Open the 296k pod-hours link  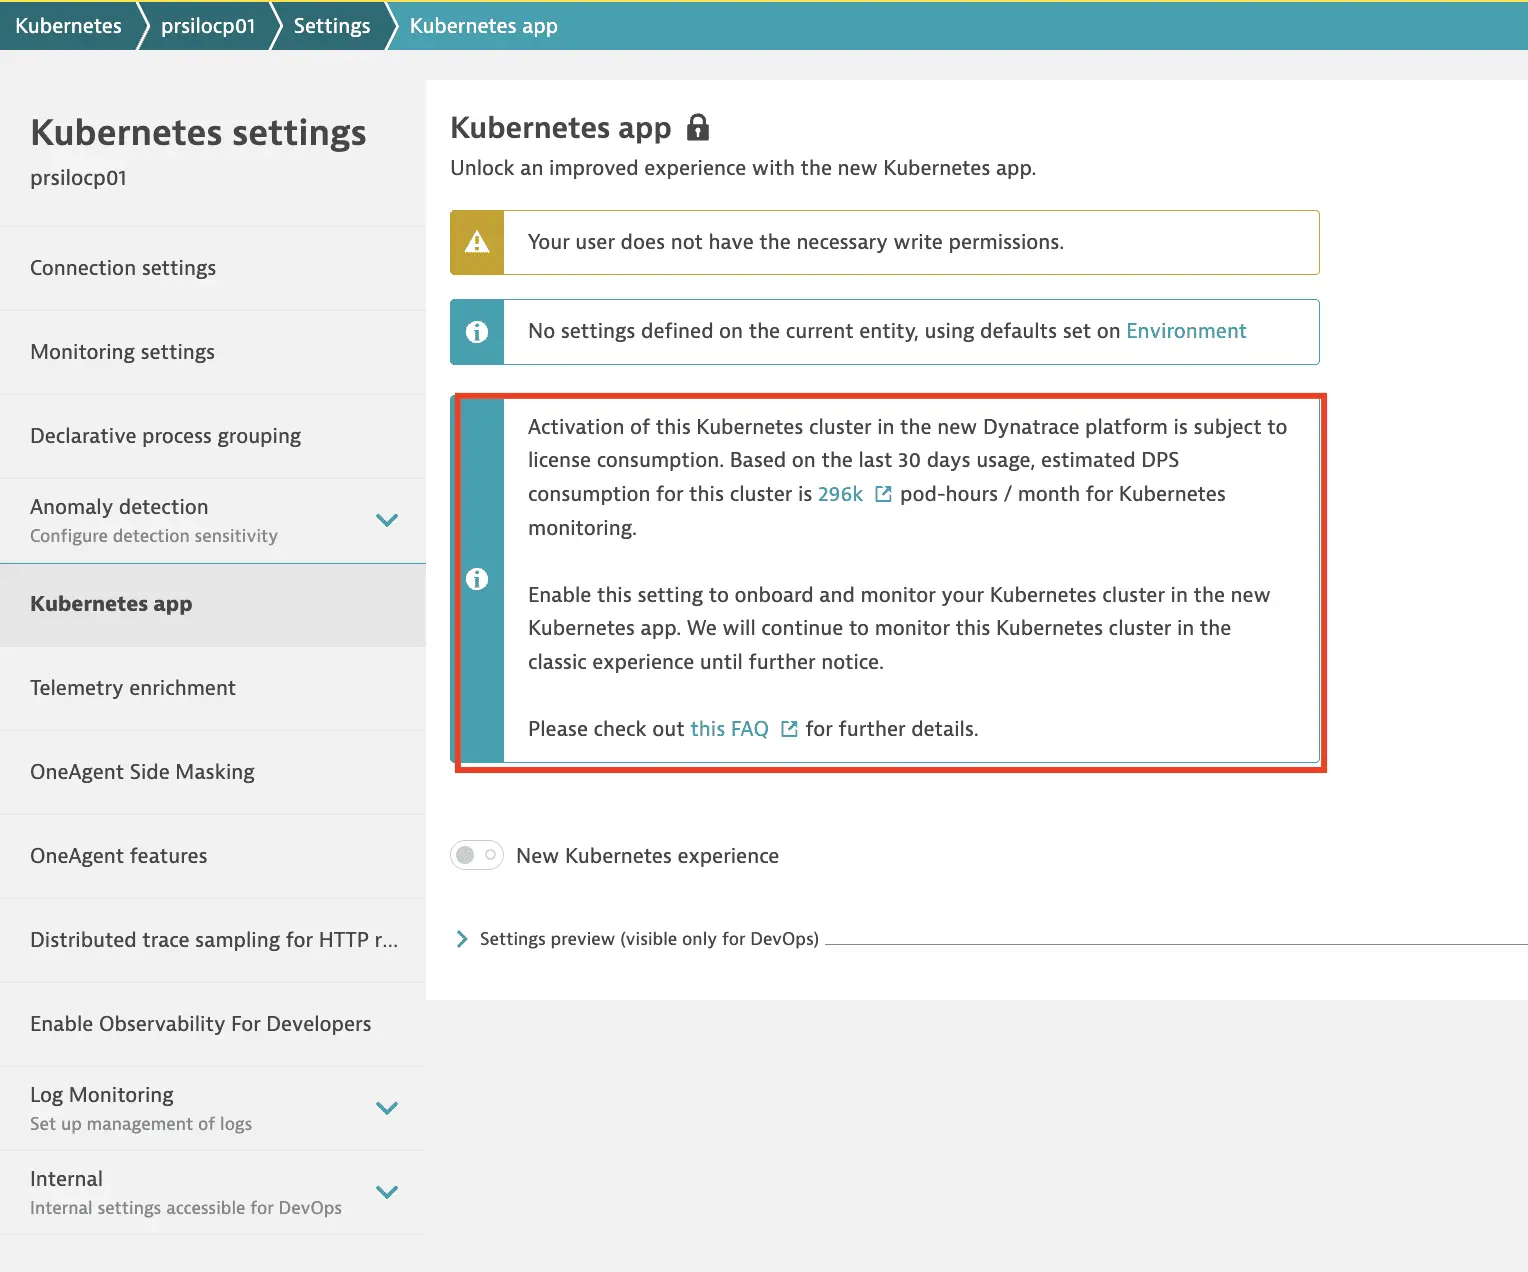(840, 494)
